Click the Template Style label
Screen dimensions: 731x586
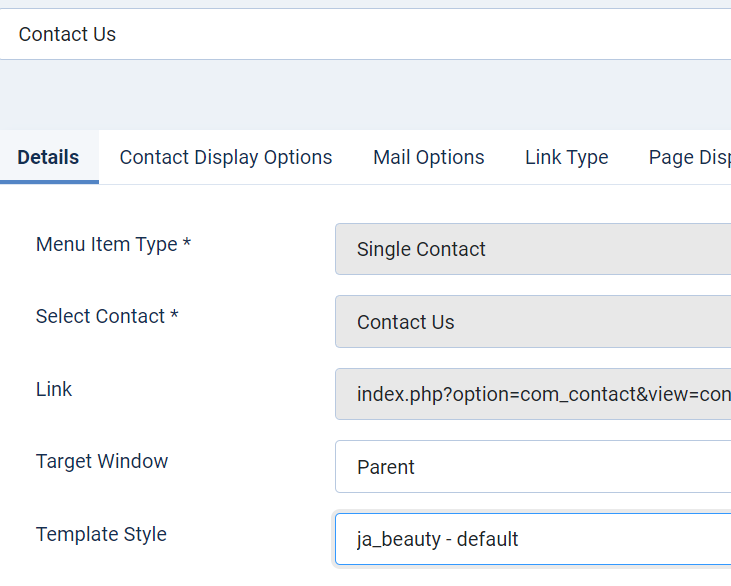point(101,534)
